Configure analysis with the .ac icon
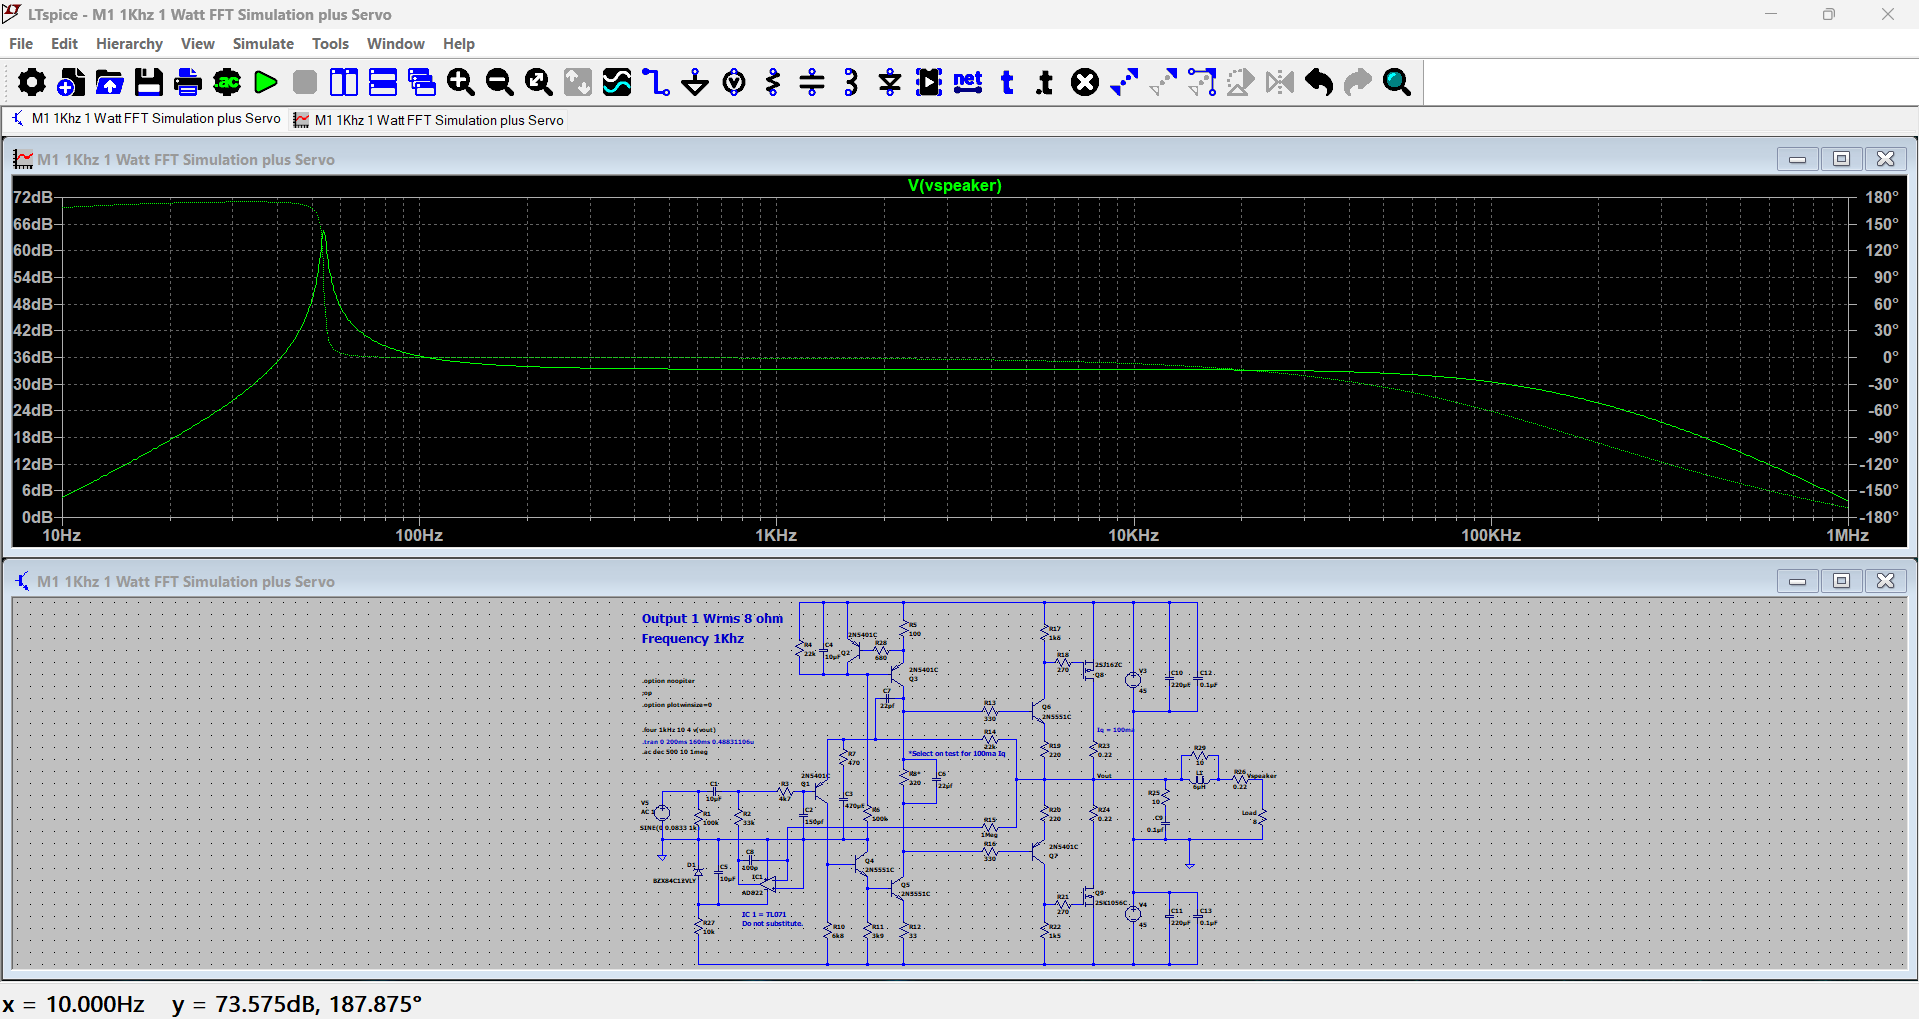The image size is (1919, 1019). tap(227, 82)
